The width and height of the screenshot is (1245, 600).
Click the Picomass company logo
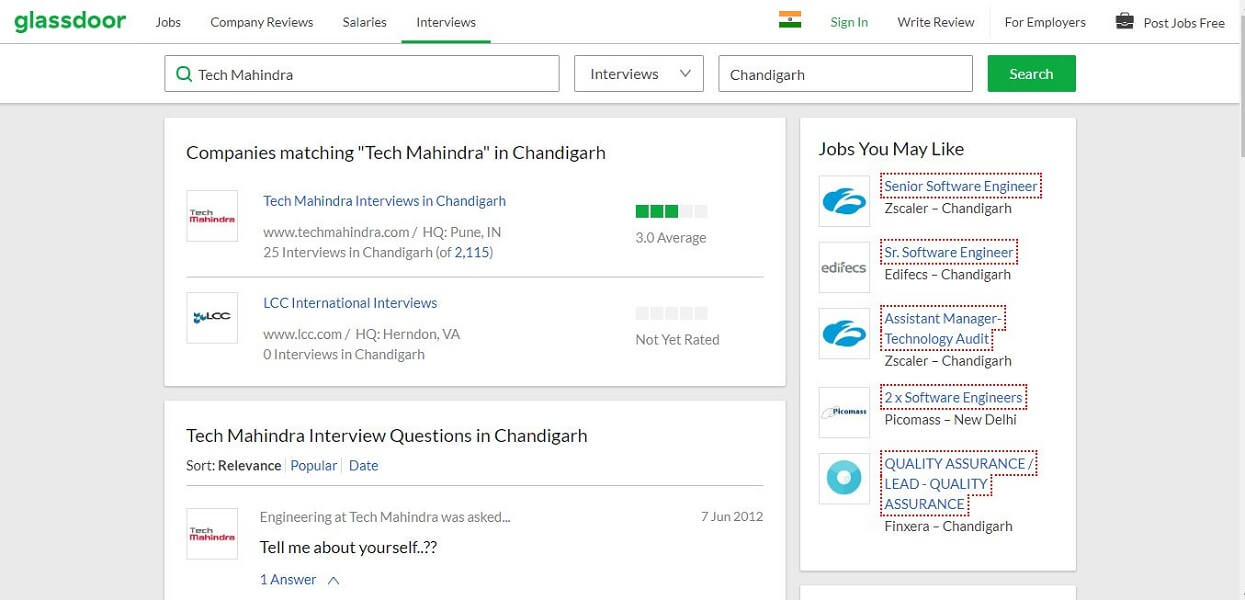click(x=844, y=412)
